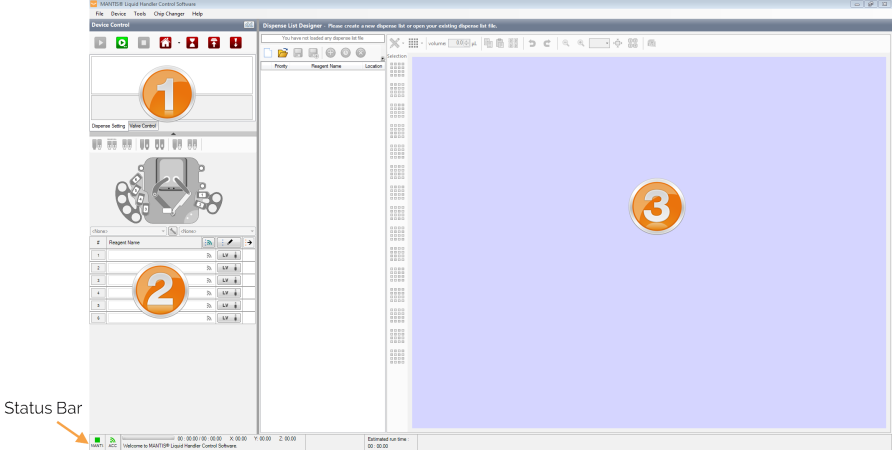Image resolution: width=892 pixels, height=450 pixels.
Task: Open the left None dropdown
Action: (128, 231)
